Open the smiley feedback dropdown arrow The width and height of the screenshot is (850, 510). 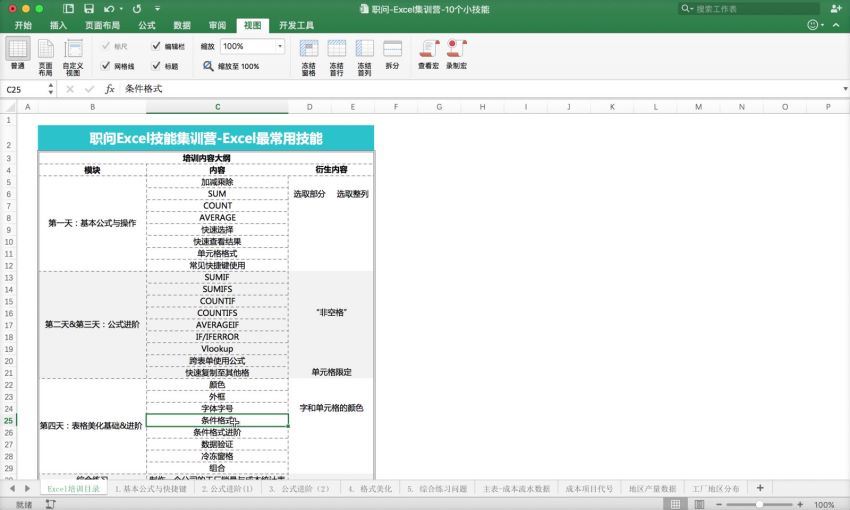tap(822, 25)
